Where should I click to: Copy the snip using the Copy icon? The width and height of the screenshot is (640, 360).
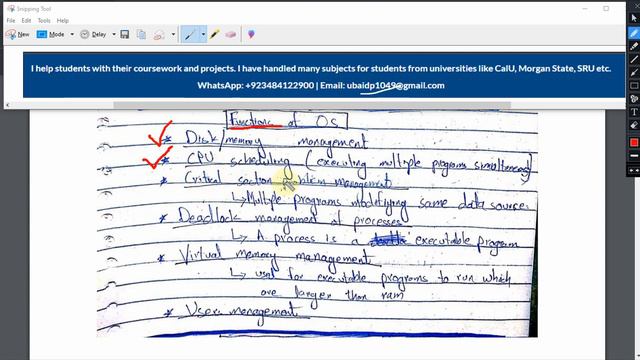click(141, 35)
